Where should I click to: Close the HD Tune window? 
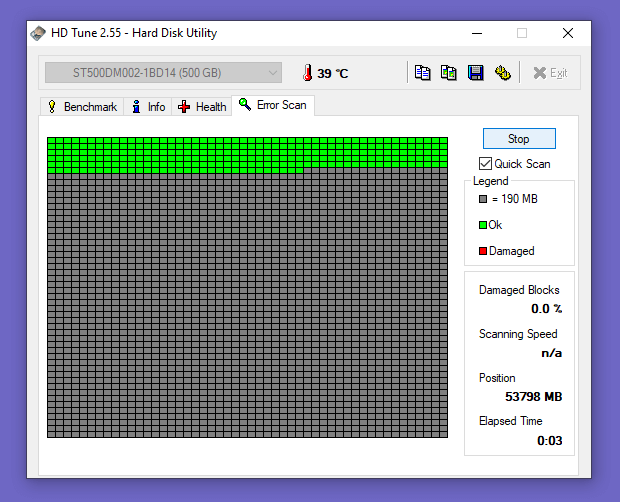(568, 33)
